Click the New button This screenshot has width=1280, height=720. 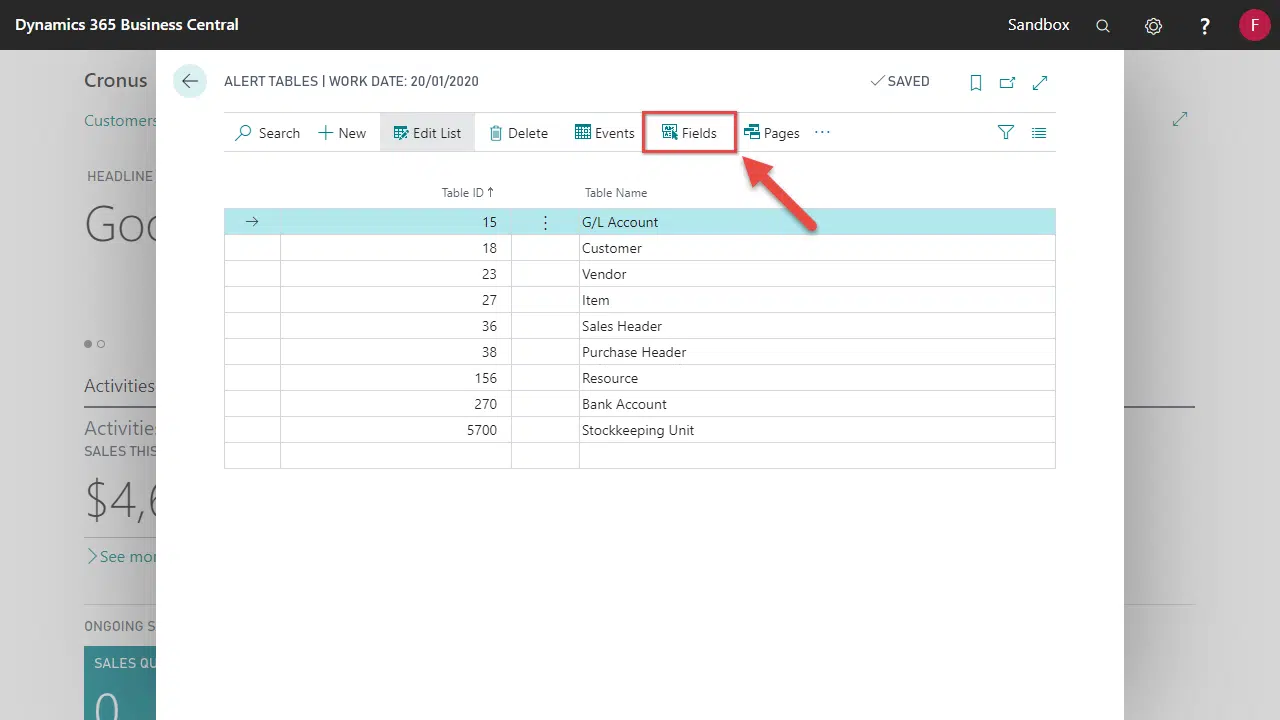(x=342, y=133)
